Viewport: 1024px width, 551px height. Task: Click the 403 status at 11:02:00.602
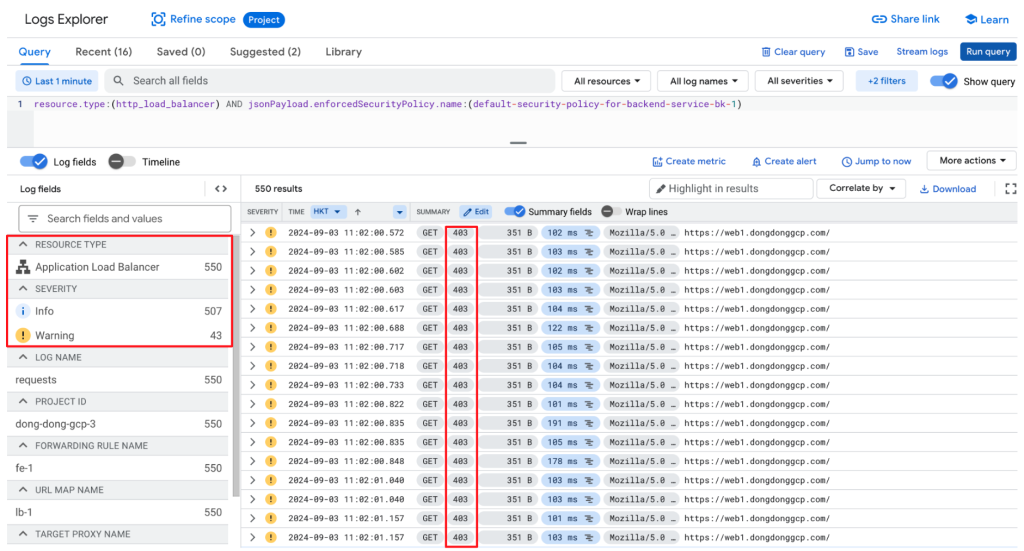(460, 270)
